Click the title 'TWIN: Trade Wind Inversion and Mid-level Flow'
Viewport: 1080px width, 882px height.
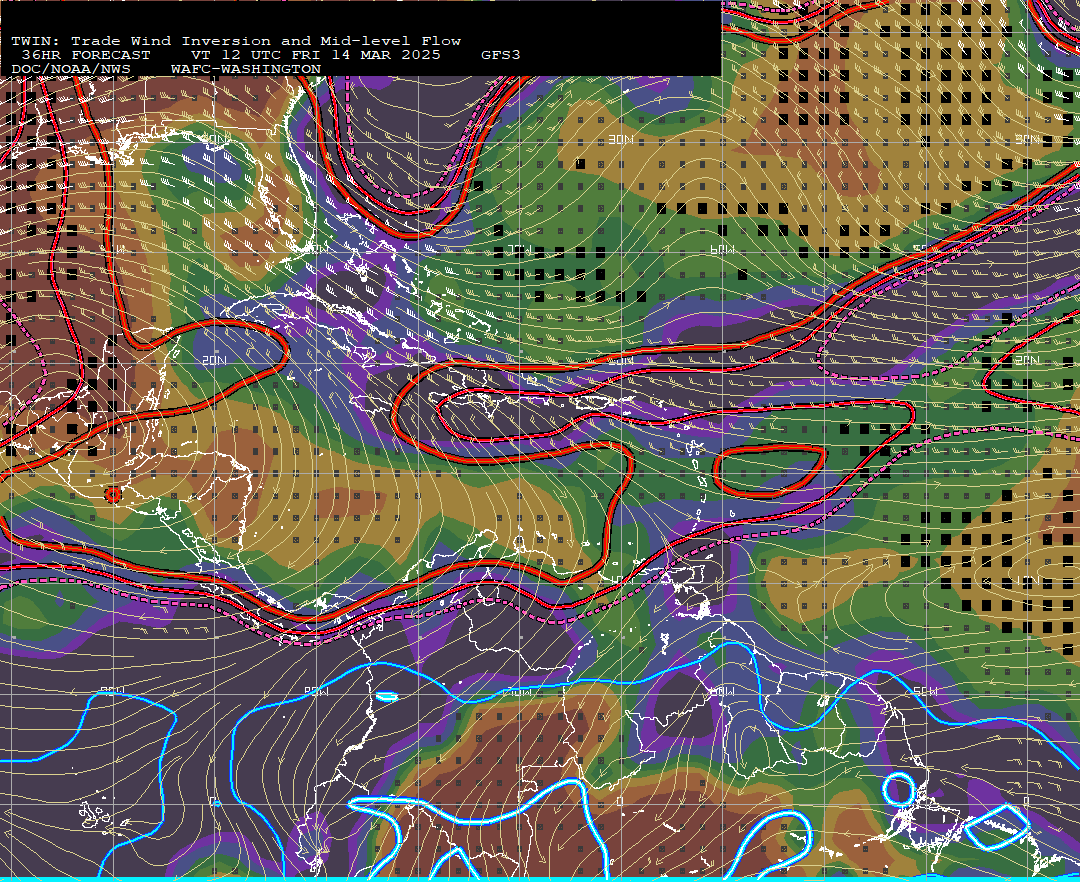click(x=236, y=41)
